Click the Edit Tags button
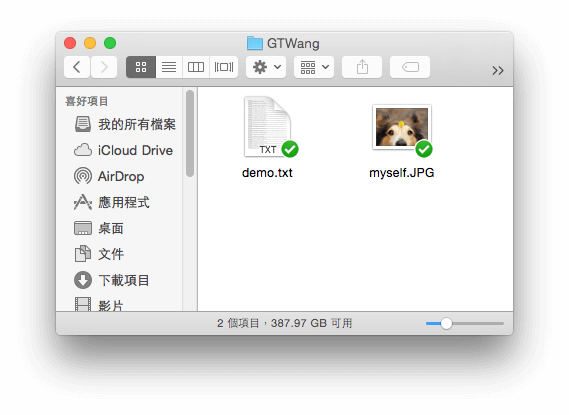The image size is (569, 415). pyautogui.click(x=410, y=67)
